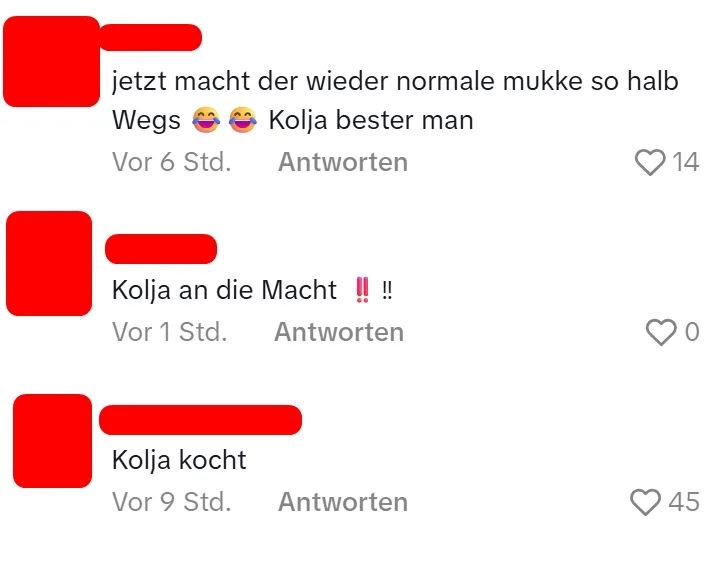Reply to 'Kolja an die Macht' comment
711x562 pixels.
tap(339, 332)
